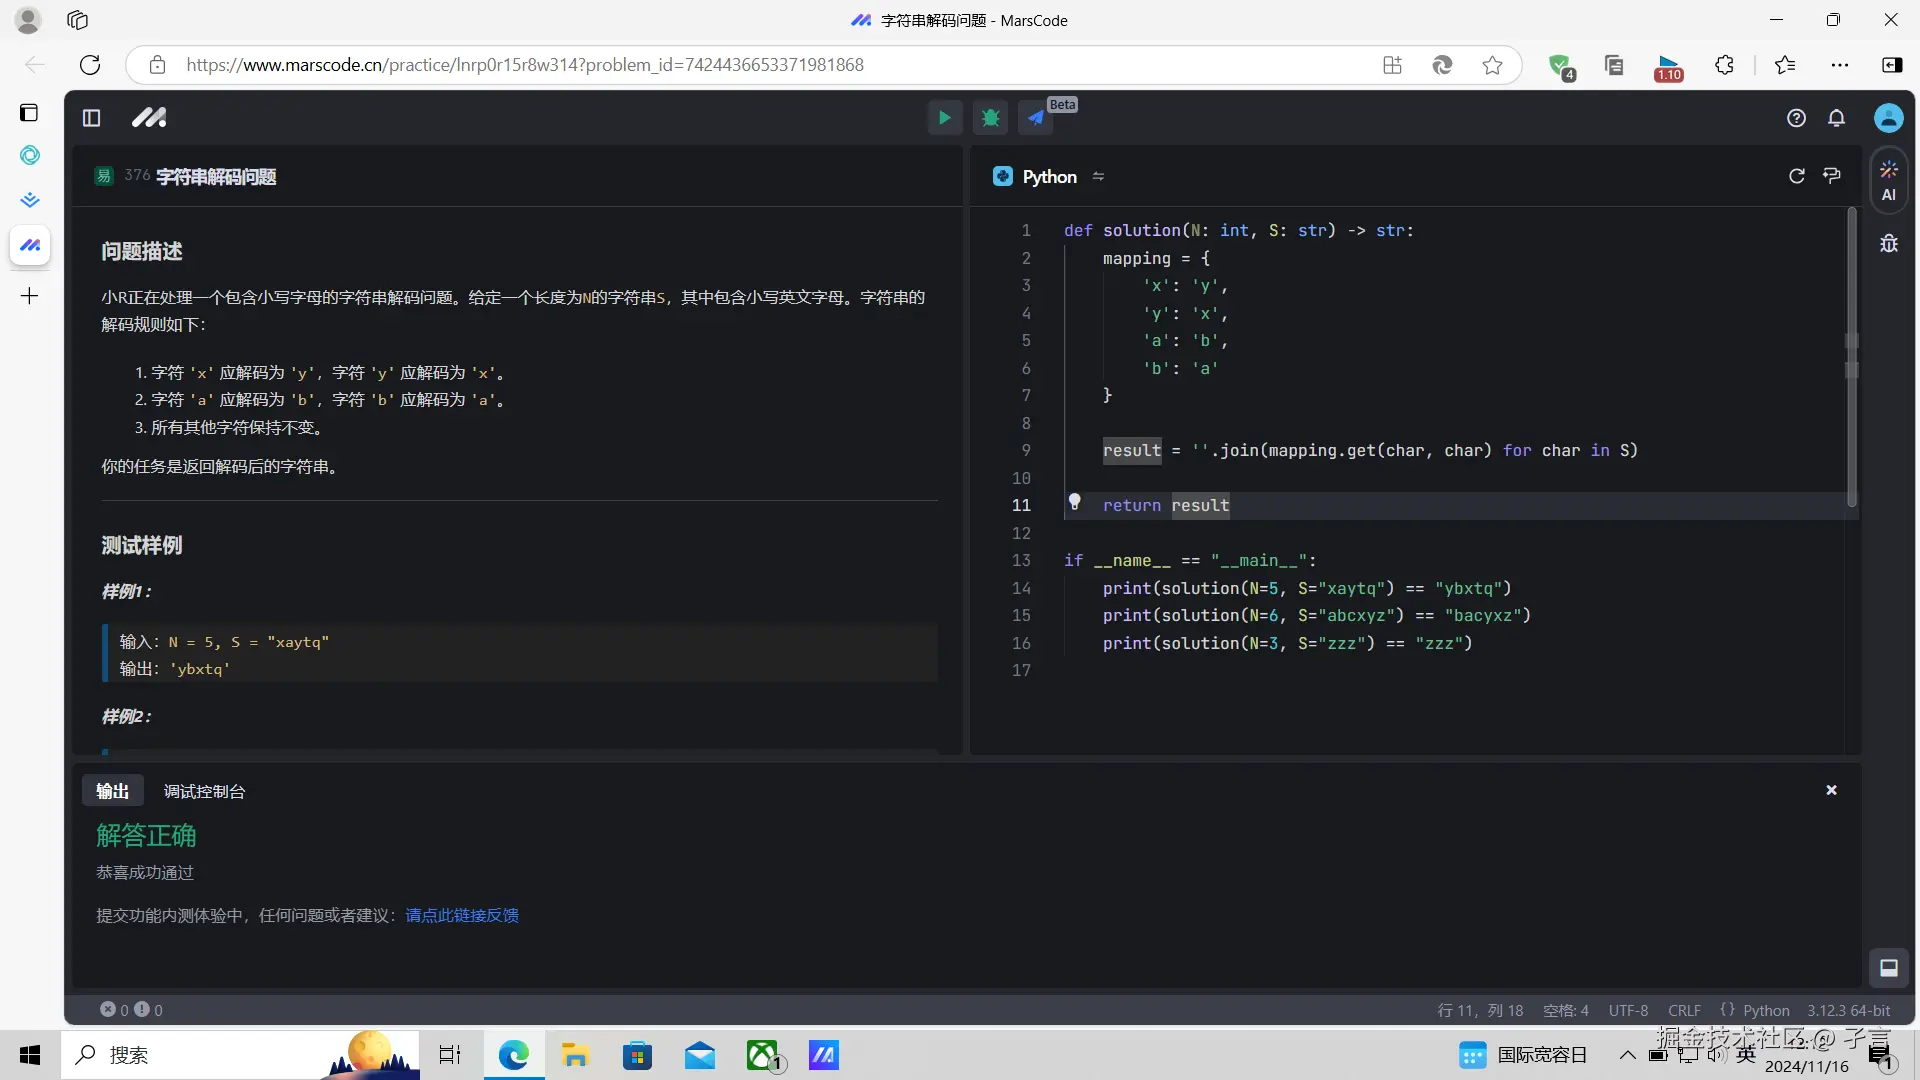
Task: Open the Python language switcher dropdown
Action: 1049,176
